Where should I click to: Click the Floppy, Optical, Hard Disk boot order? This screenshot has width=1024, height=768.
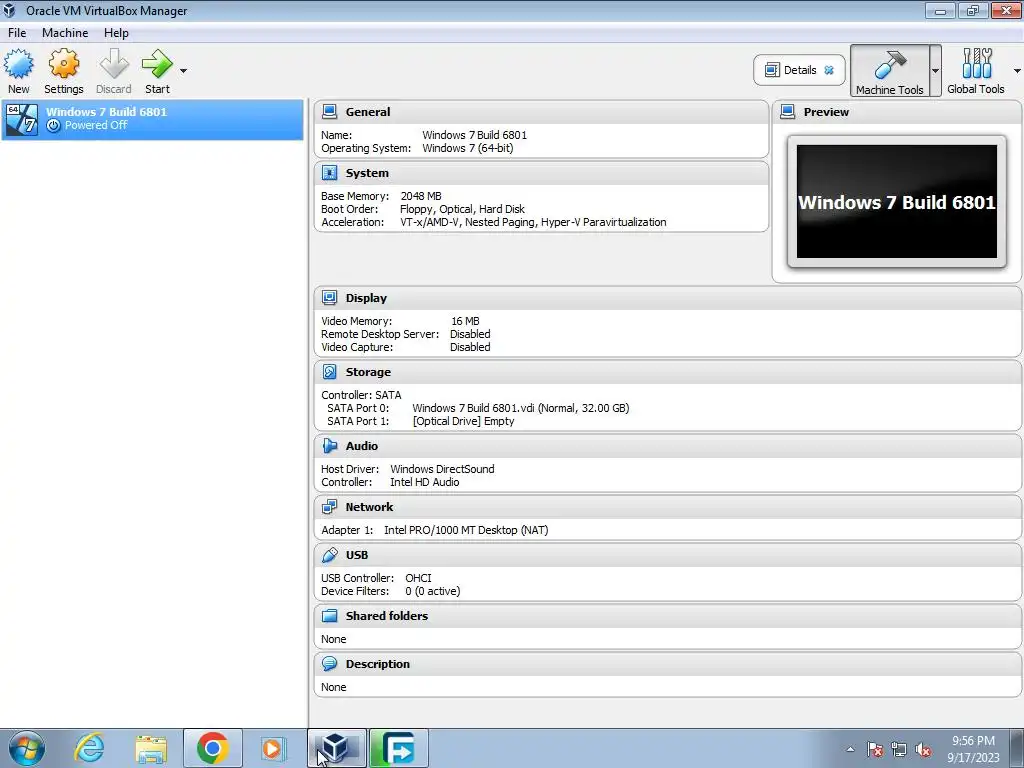click(462, 209)
